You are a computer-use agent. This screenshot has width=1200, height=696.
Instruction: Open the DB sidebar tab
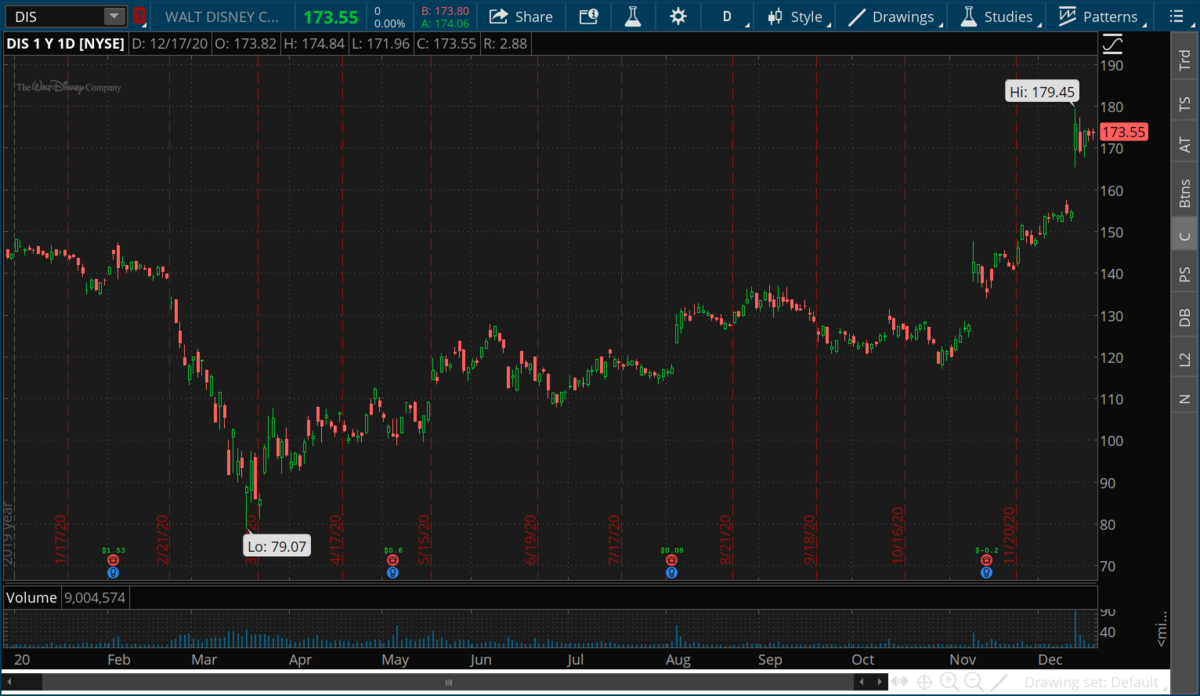click(1185, 318)
